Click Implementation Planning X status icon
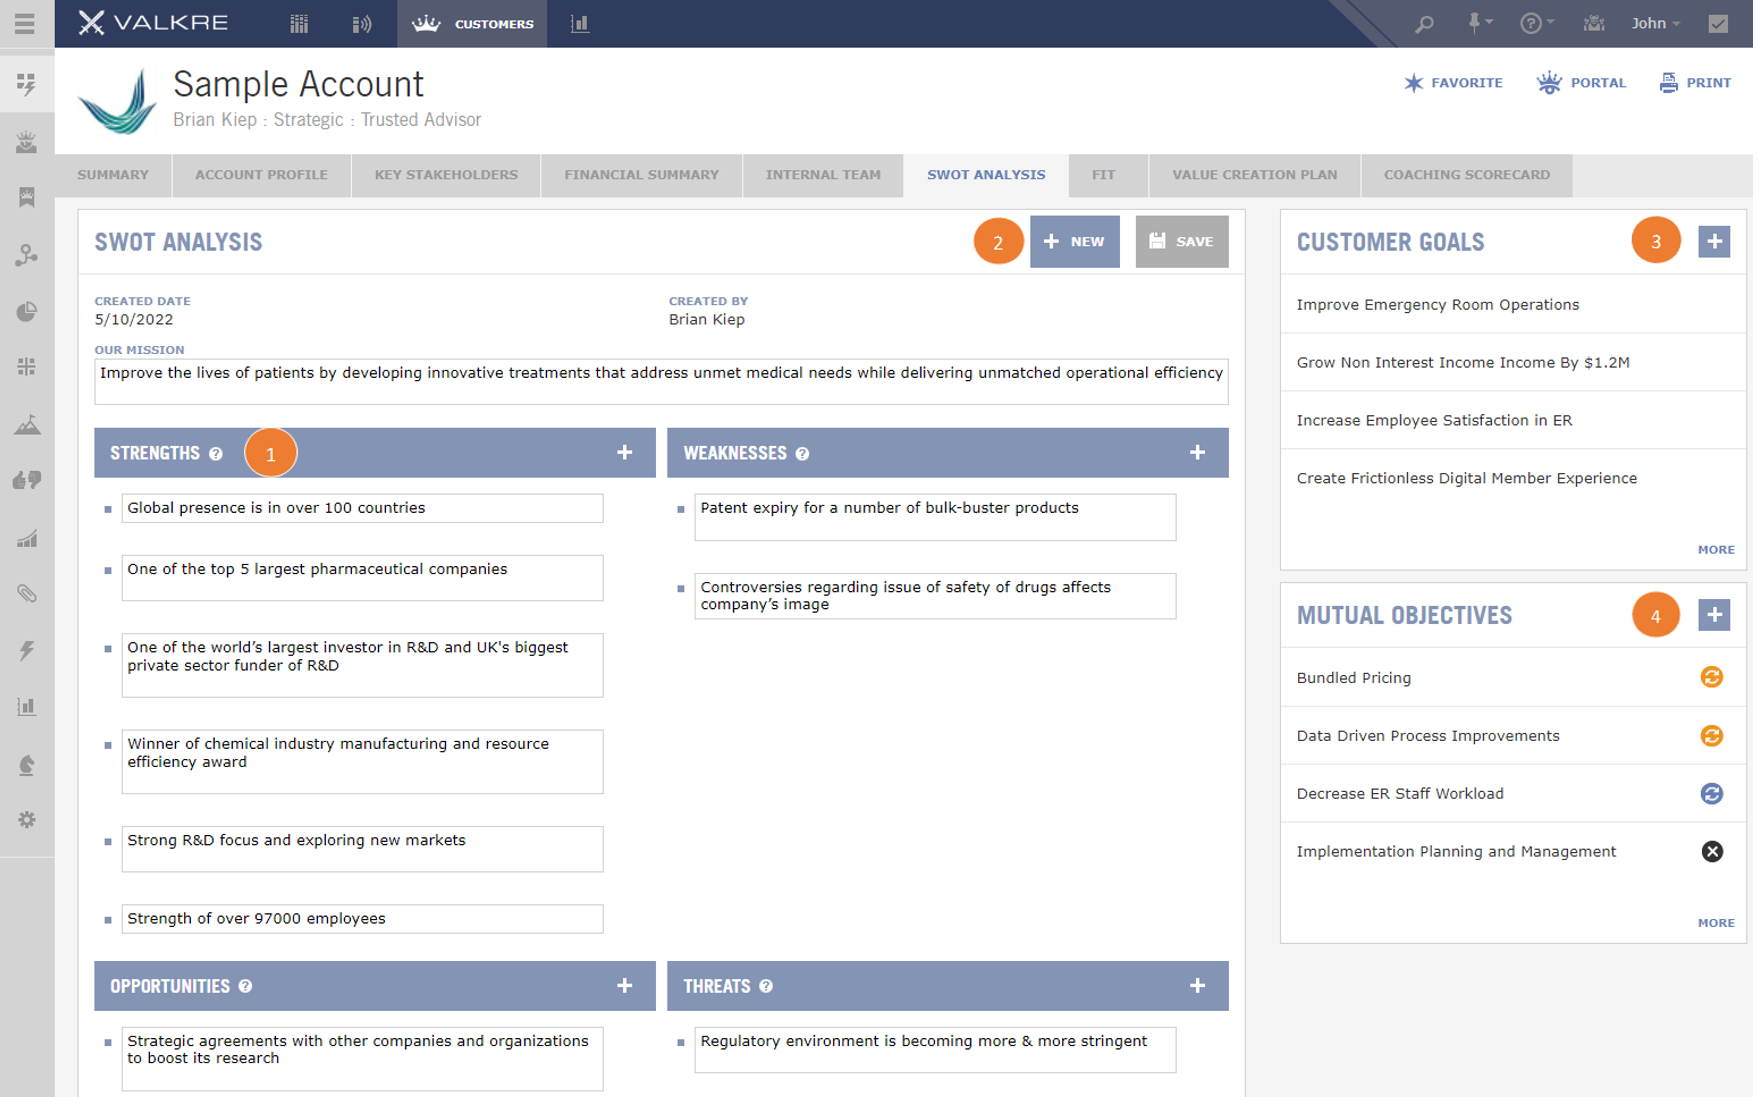 (1712, 852)
